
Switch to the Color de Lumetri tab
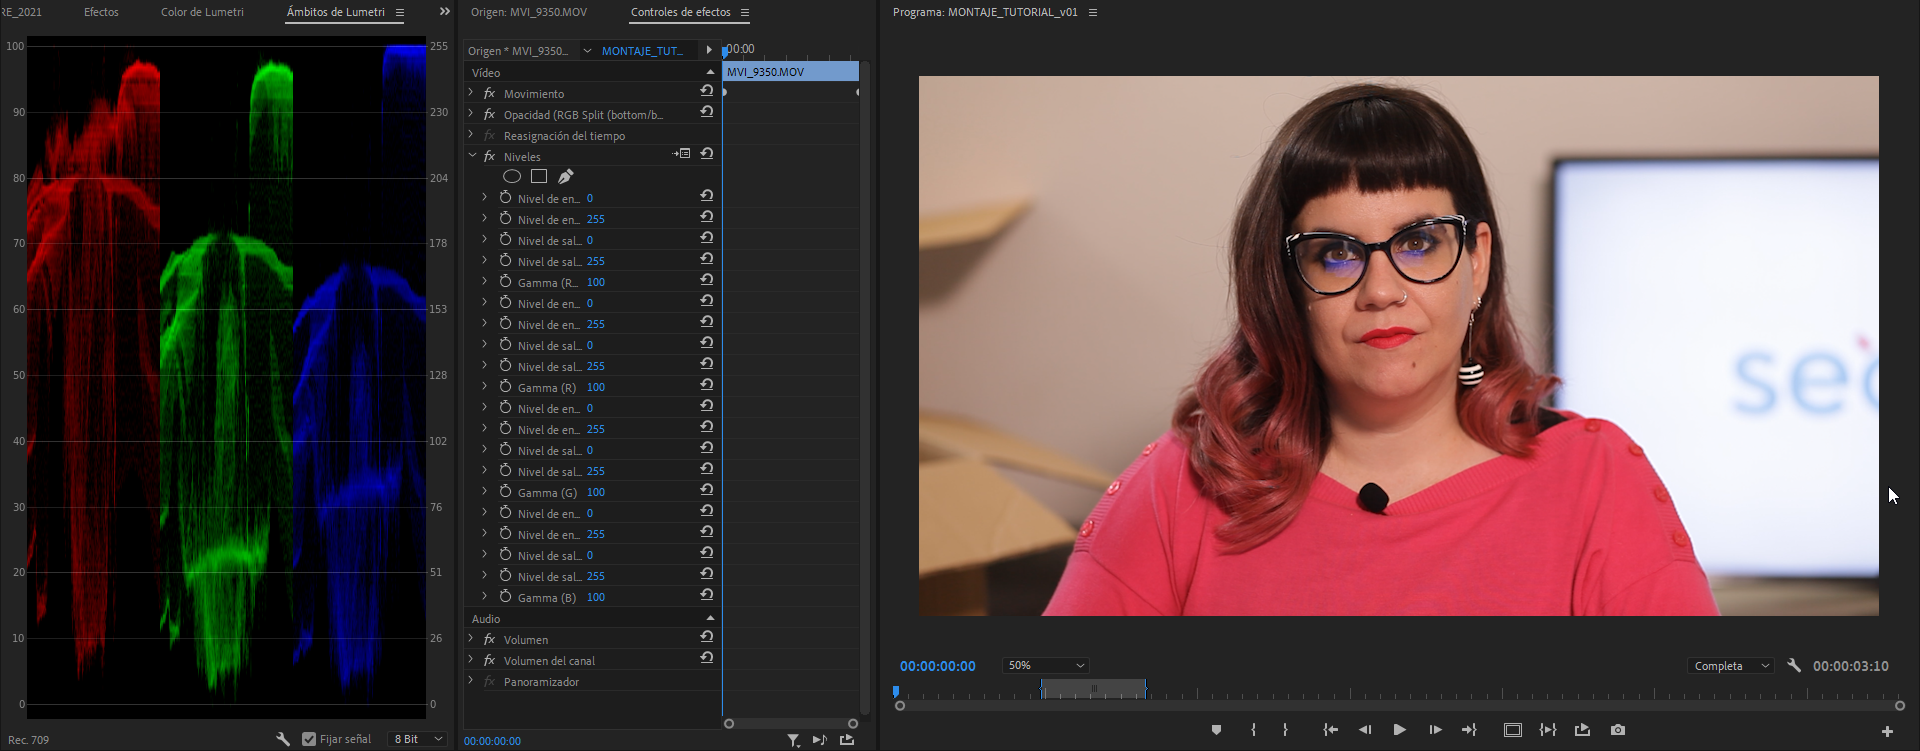click(x=202, y=12)
